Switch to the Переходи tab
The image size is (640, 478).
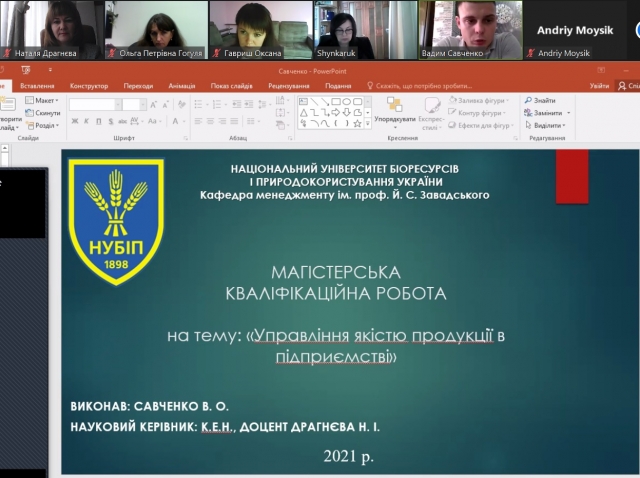138,86
